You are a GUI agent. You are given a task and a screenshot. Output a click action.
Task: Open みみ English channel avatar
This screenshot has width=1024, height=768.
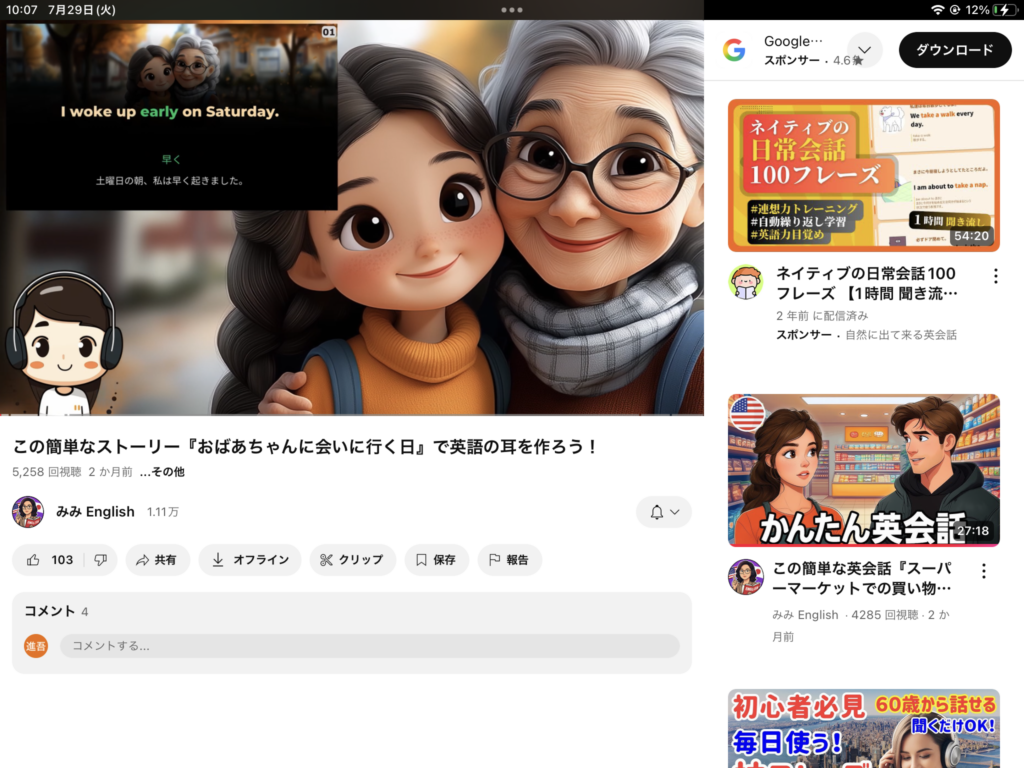pos(28,512)
